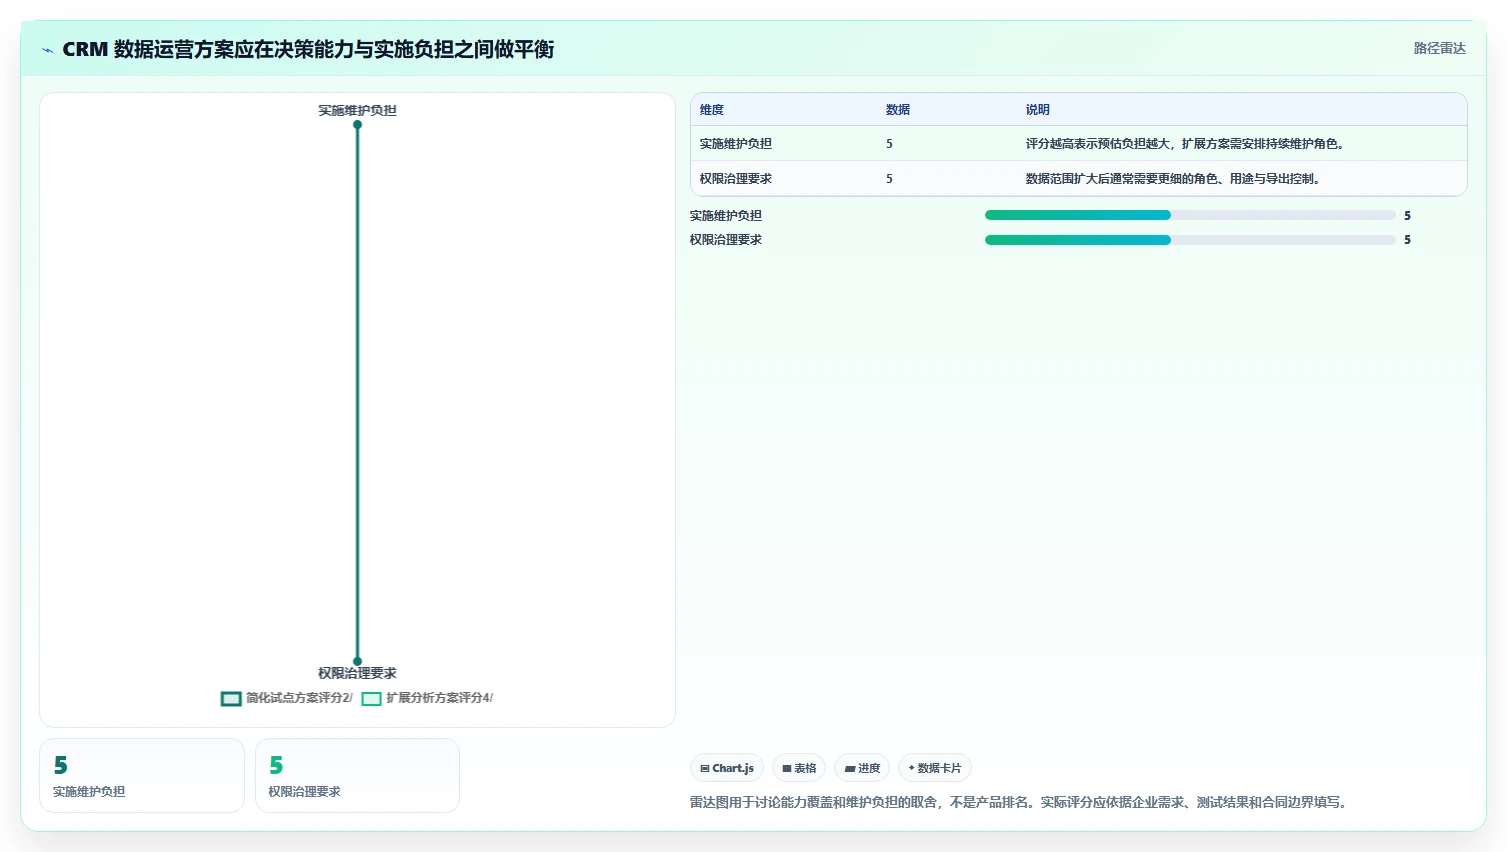Click description starting 评分越高表示预估负担越大
Viewport: 1507px width, 852px height.
pyautogui.click(x=1185, y=144)
